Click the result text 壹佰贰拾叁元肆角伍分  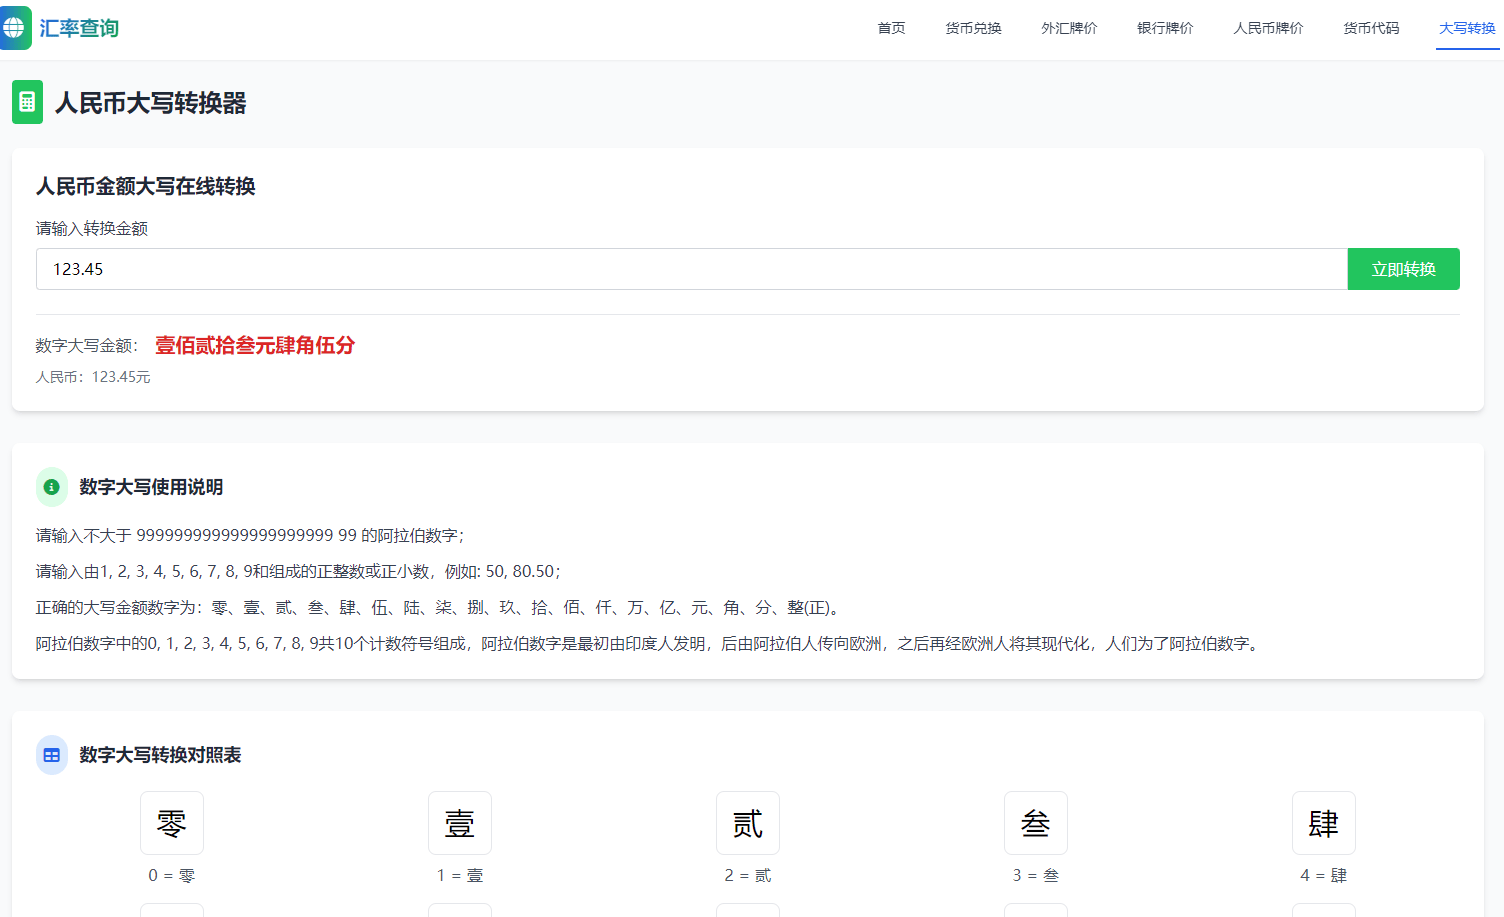click(x=255, y=345)
